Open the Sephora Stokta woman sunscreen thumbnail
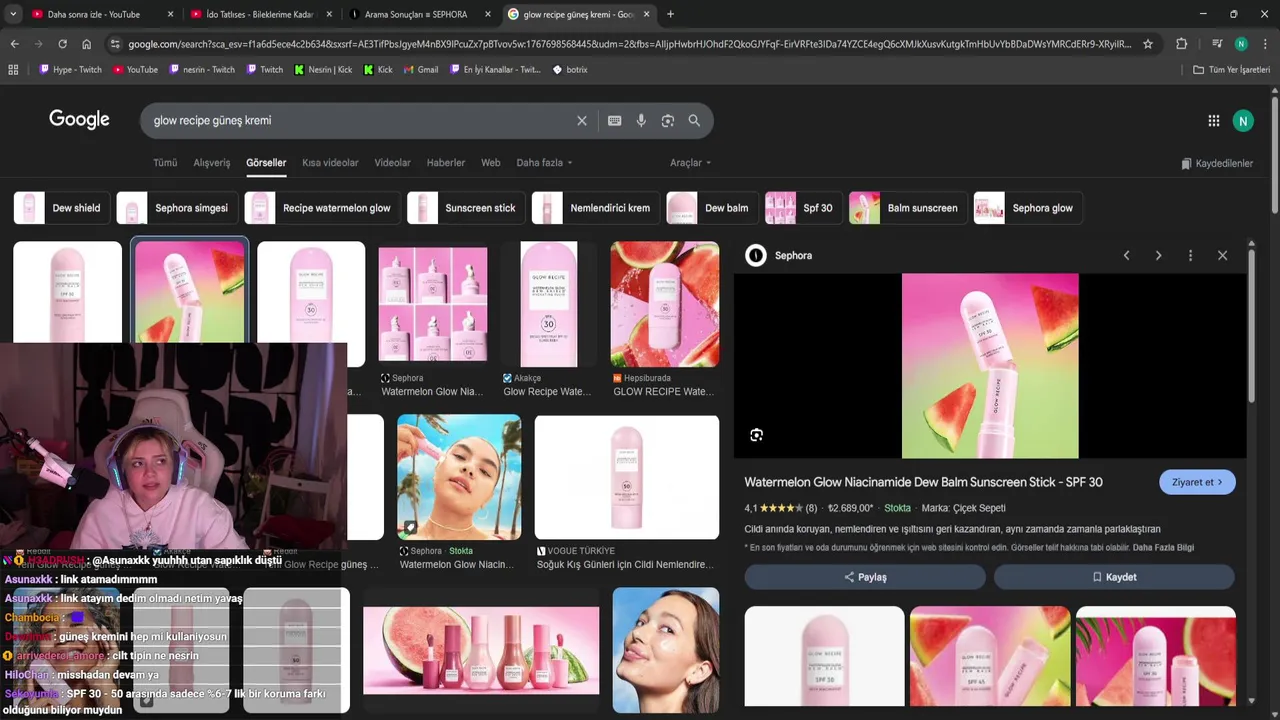Screen dimensions: 1280x720 pyautogui.click(x=459, y=477)
